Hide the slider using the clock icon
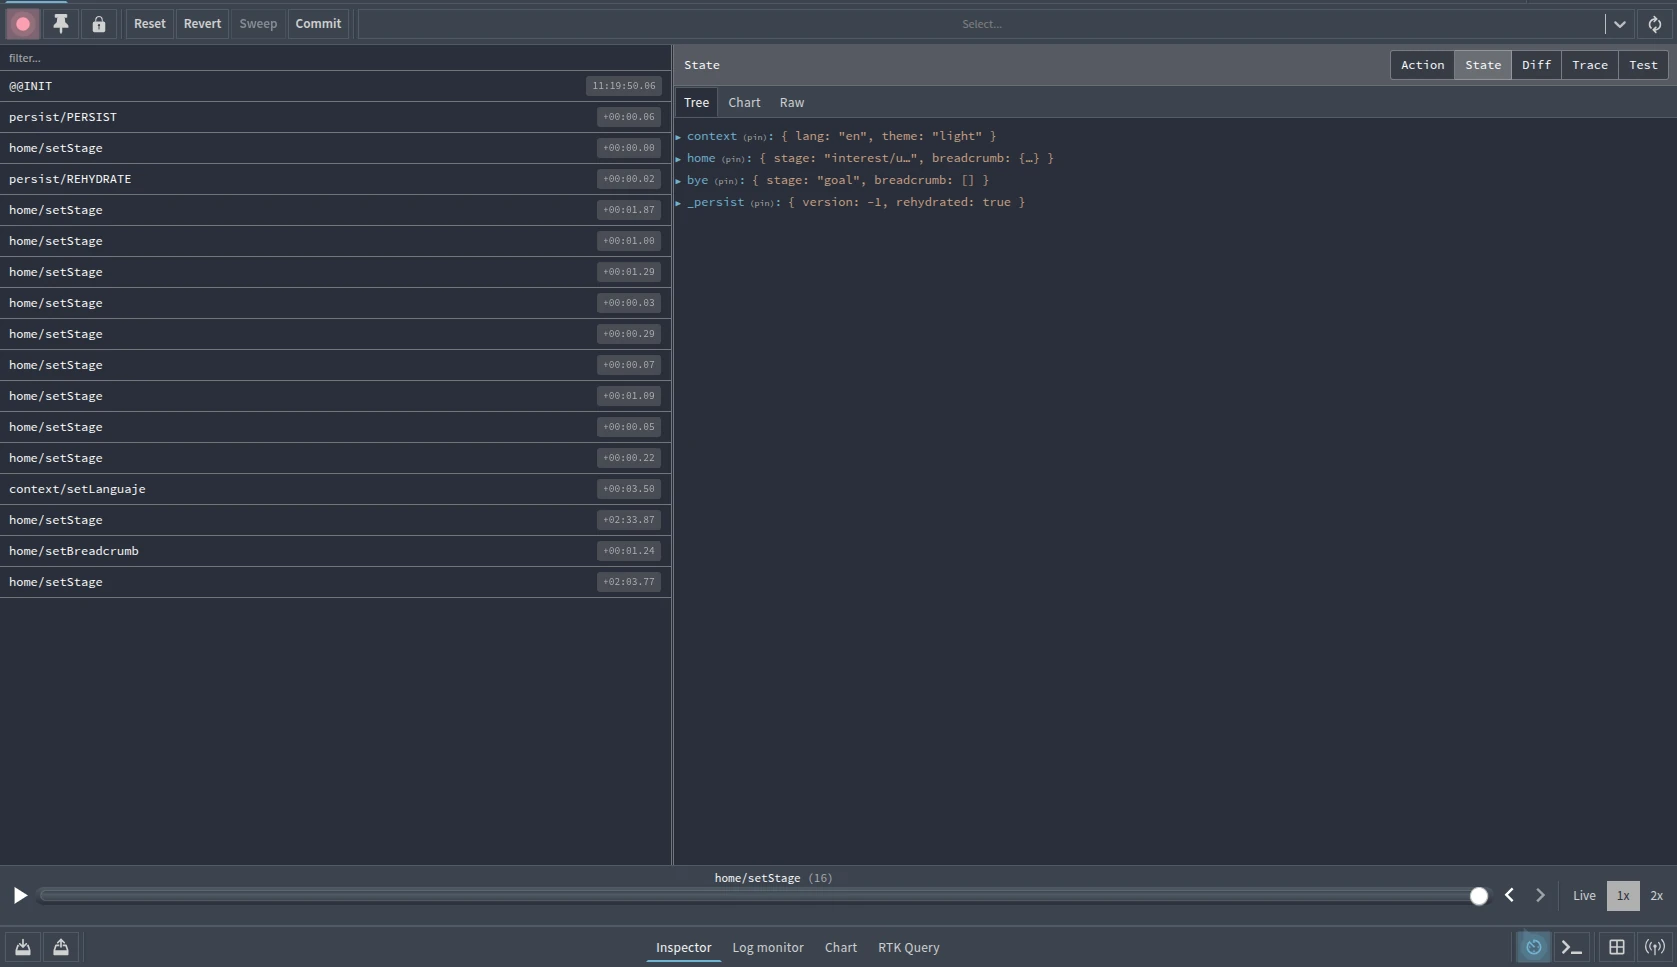1677x967 pixels. pos(1533,947)
